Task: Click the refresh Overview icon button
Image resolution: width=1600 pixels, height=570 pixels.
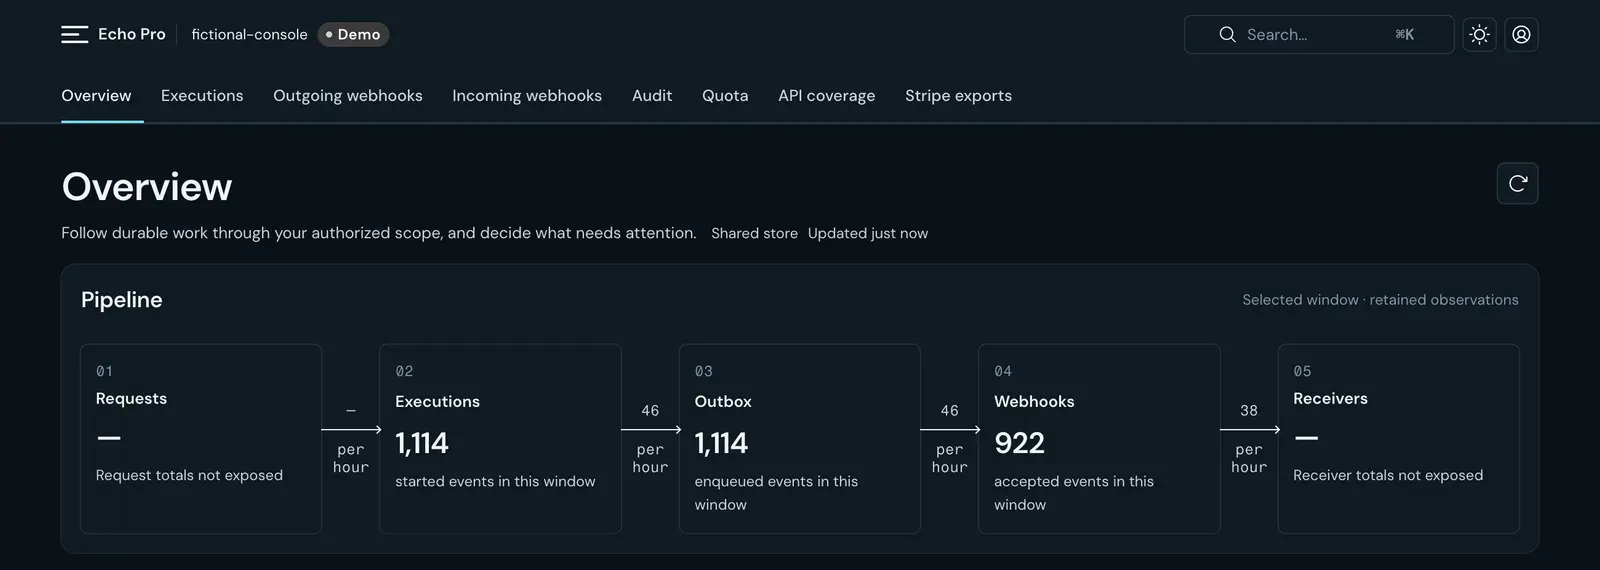Action: point(1517,183)
